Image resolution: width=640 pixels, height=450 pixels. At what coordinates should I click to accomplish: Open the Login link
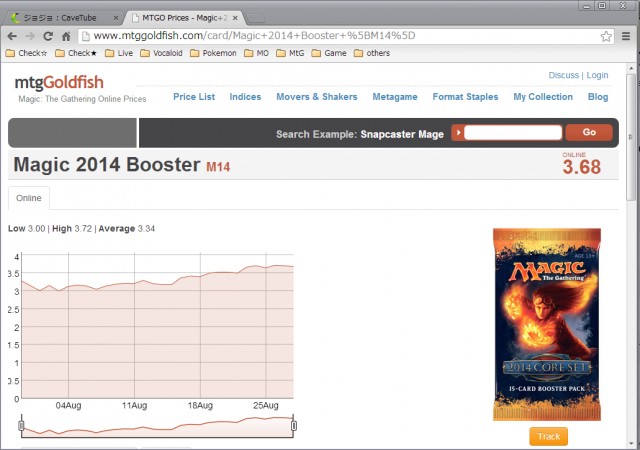tap(597, 75)
